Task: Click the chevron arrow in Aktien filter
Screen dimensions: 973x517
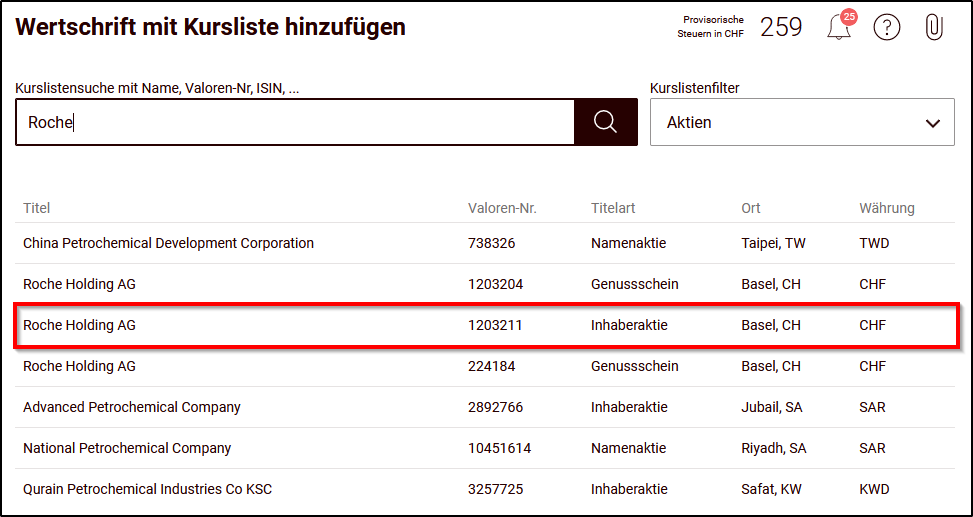Action: tap(933, 123)
